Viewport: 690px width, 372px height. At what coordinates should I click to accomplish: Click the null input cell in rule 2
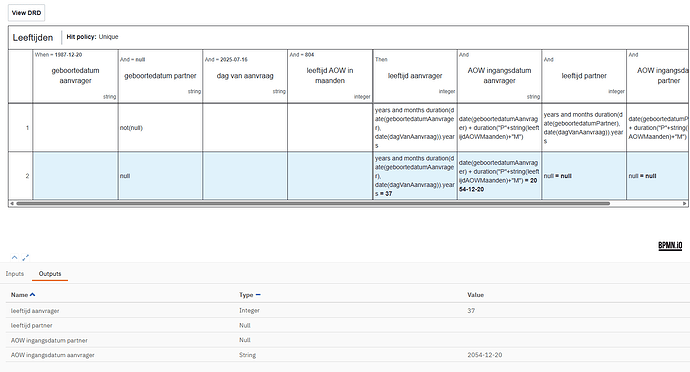coord(160,176)
